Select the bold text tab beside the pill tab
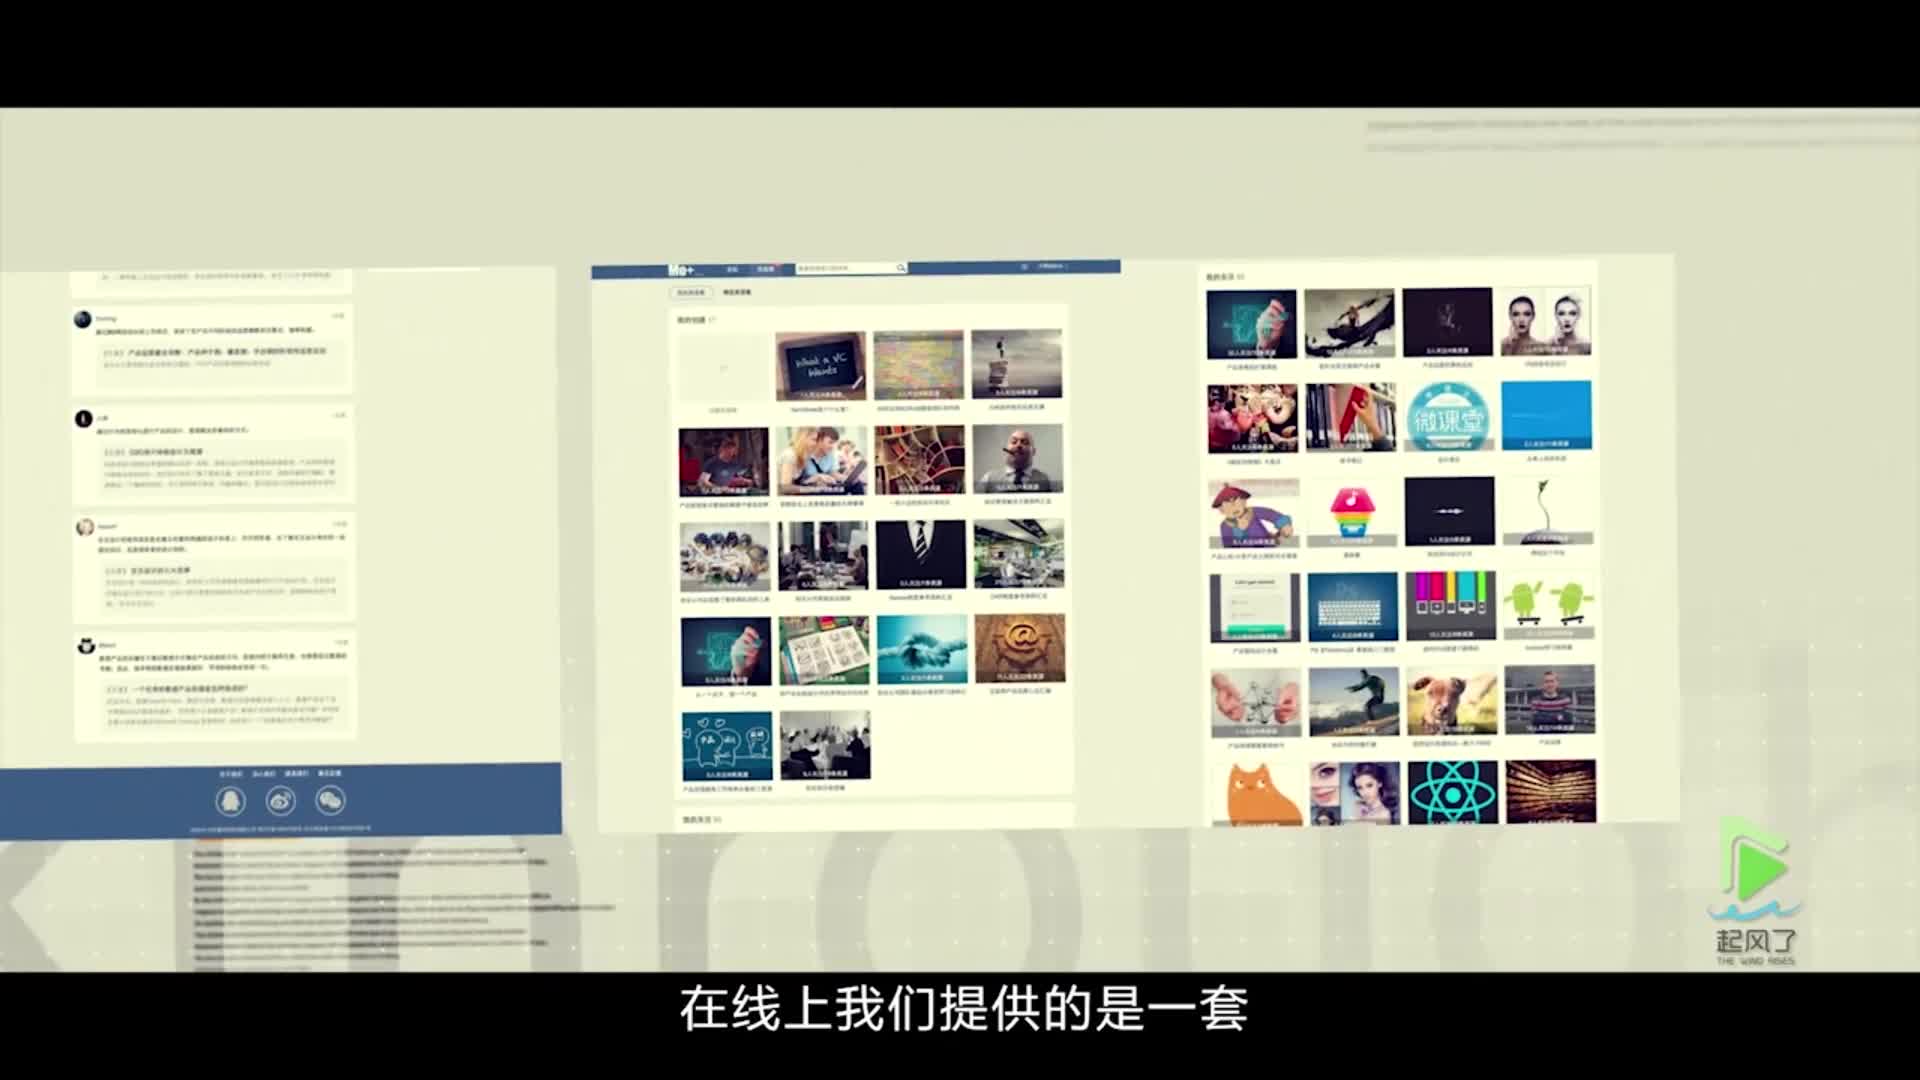This screenshot has height=1080, width=1920. pos(737,292)
